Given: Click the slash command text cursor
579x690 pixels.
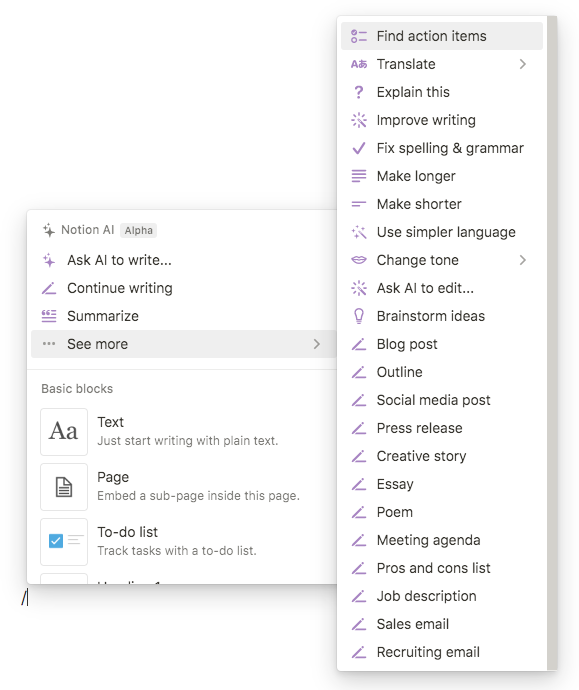Looking at the screenshot, I should [x=25, y=597].
